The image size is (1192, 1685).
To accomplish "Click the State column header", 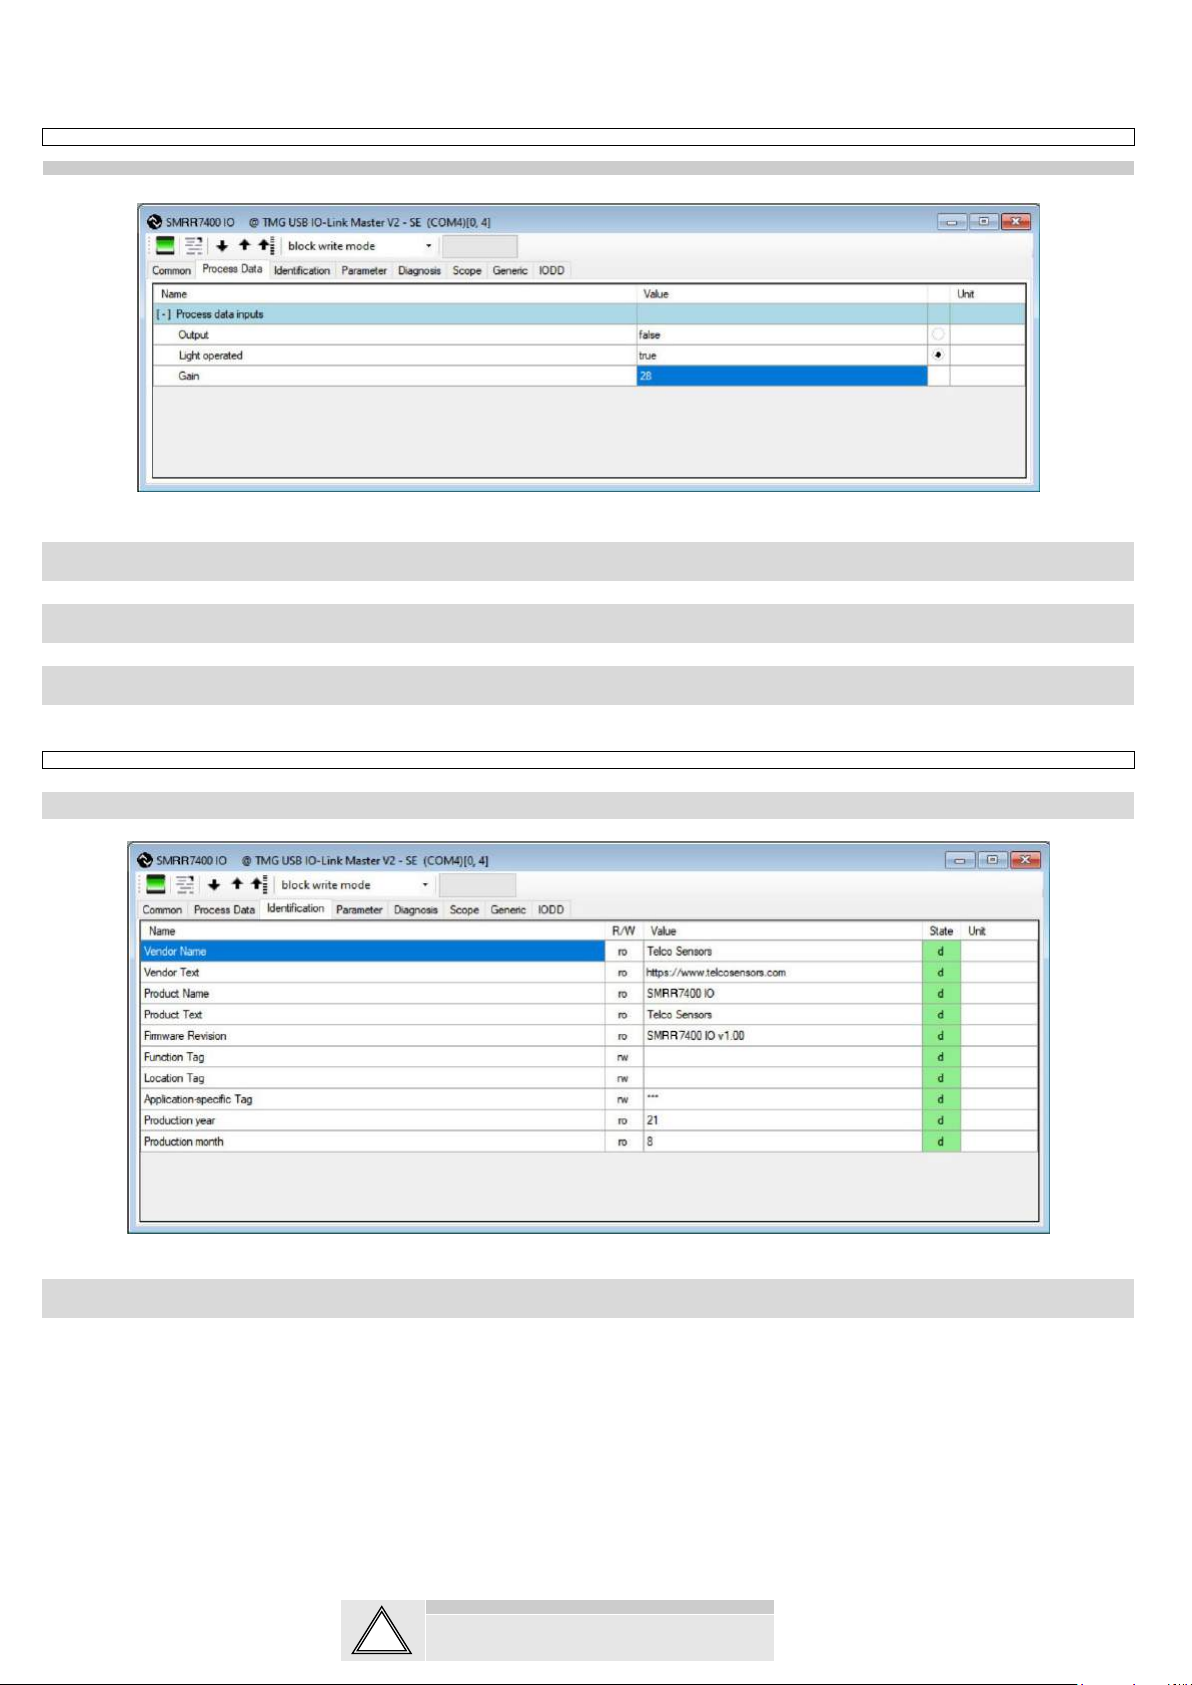I will click(941, 931).
